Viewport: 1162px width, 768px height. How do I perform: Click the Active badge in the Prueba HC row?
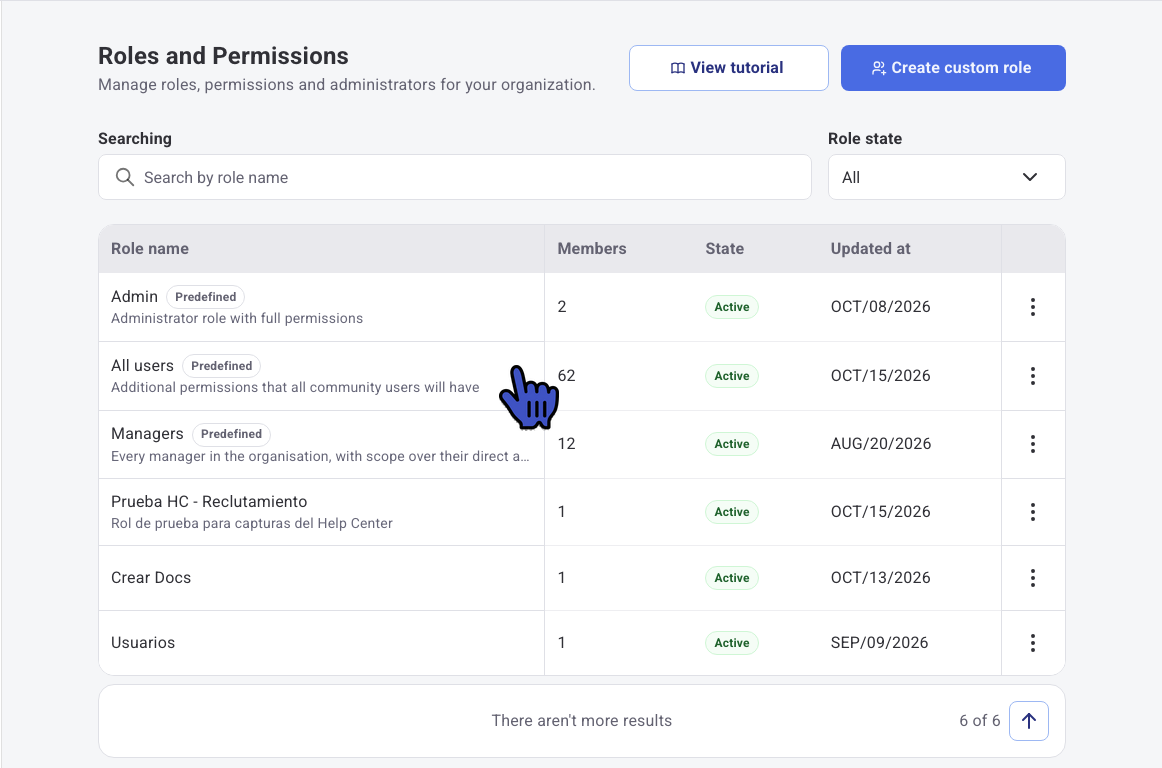tap(731, 512)
